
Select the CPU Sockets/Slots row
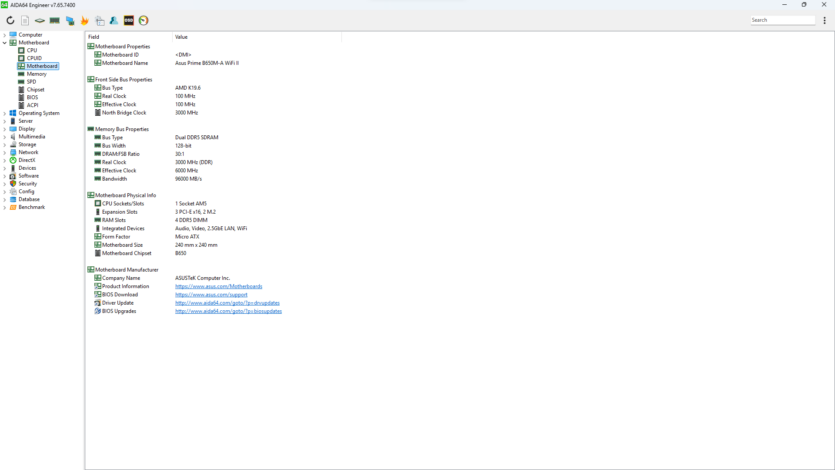point(150,204)
